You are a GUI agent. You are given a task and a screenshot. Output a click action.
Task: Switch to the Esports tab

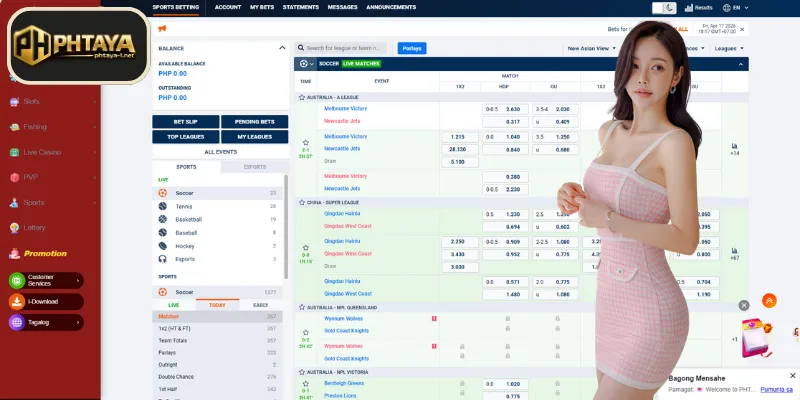click(x=255, y=167)
